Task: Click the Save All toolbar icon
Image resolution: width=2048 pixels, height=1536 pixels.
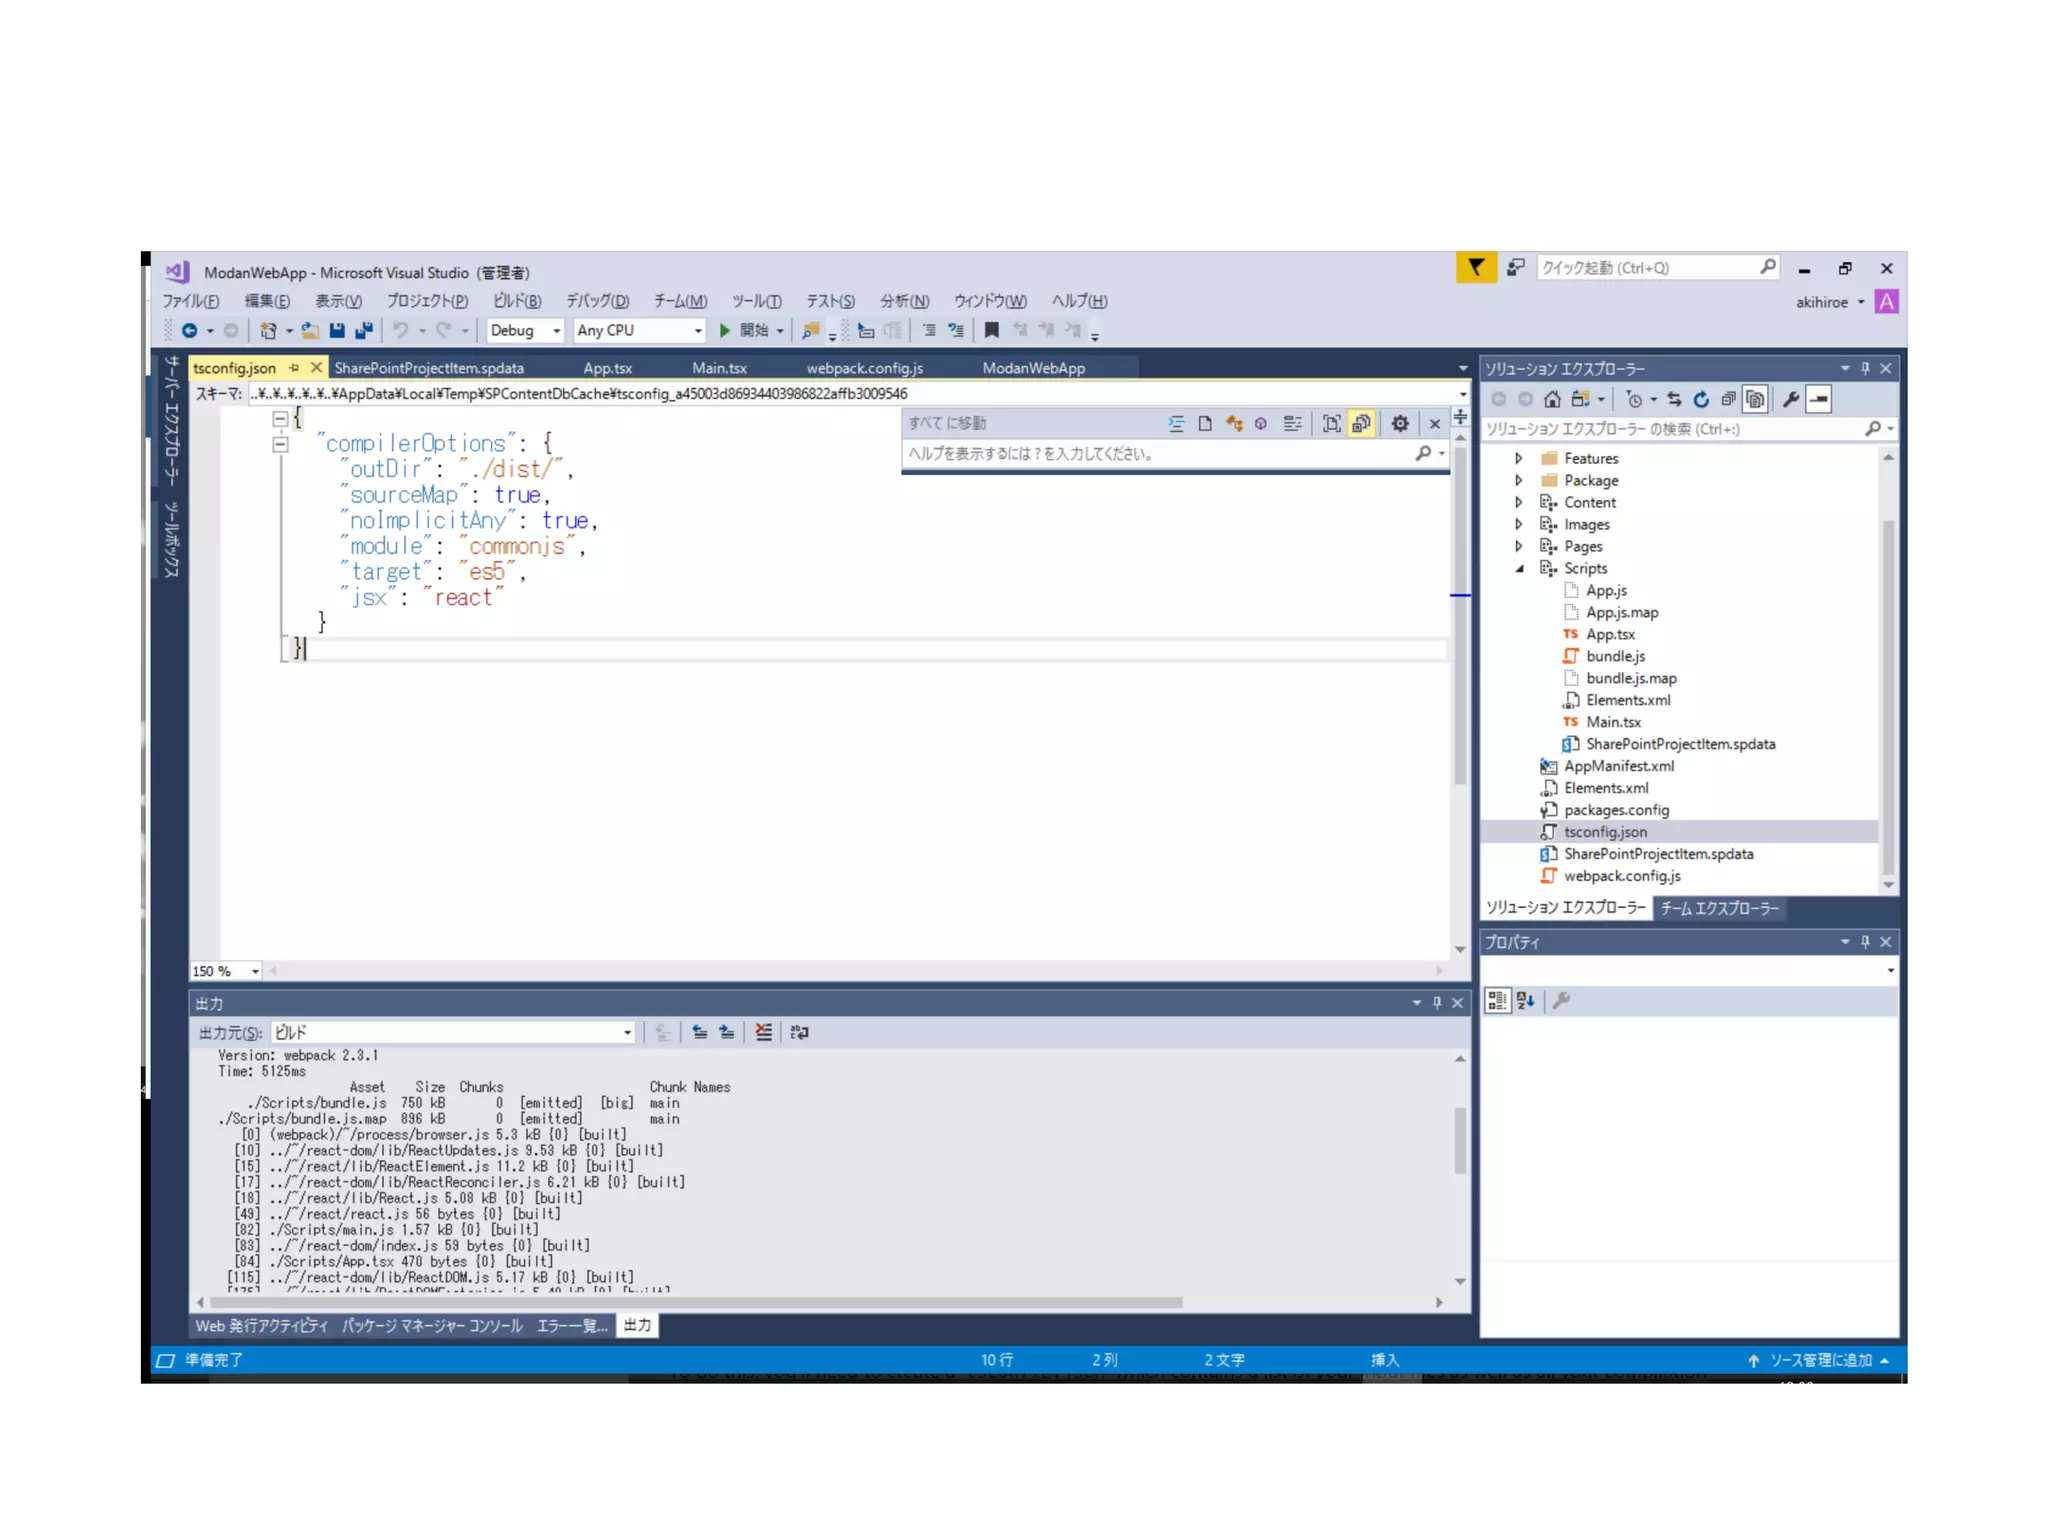Action: [364, 330]
